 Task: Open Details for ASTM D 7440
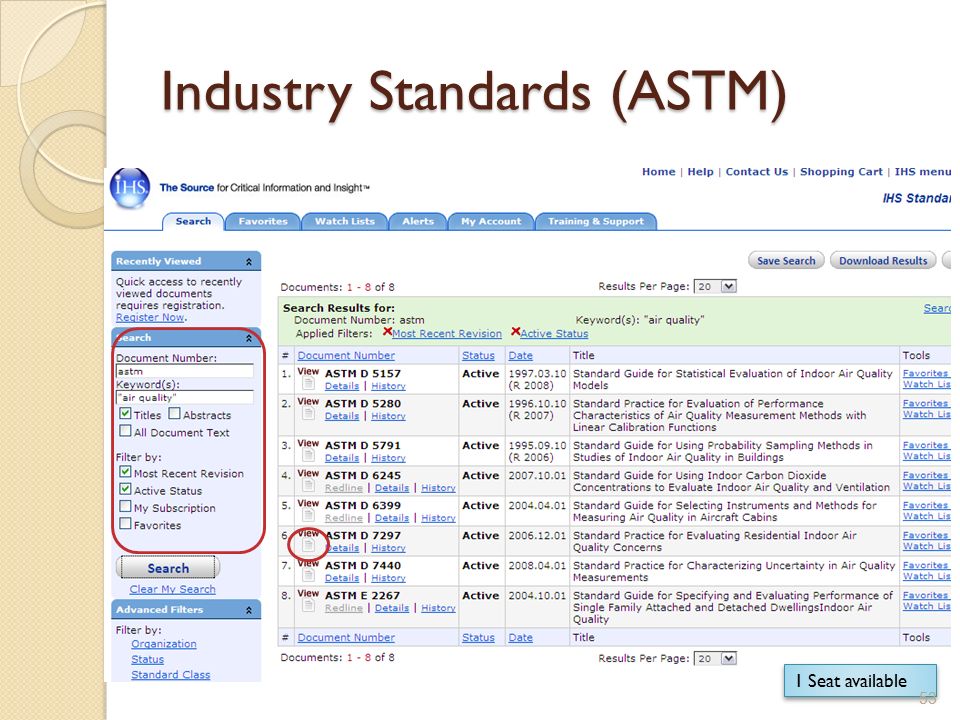(x=342, y=579)
